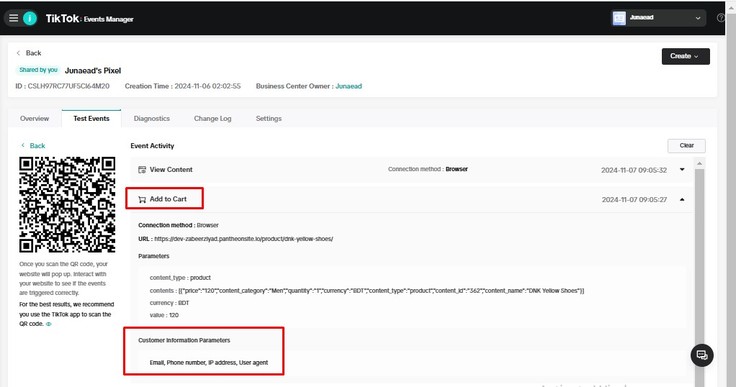Screen dimensions: 736x387
Task: Expand the View Content event row
Action: [682, 170]
